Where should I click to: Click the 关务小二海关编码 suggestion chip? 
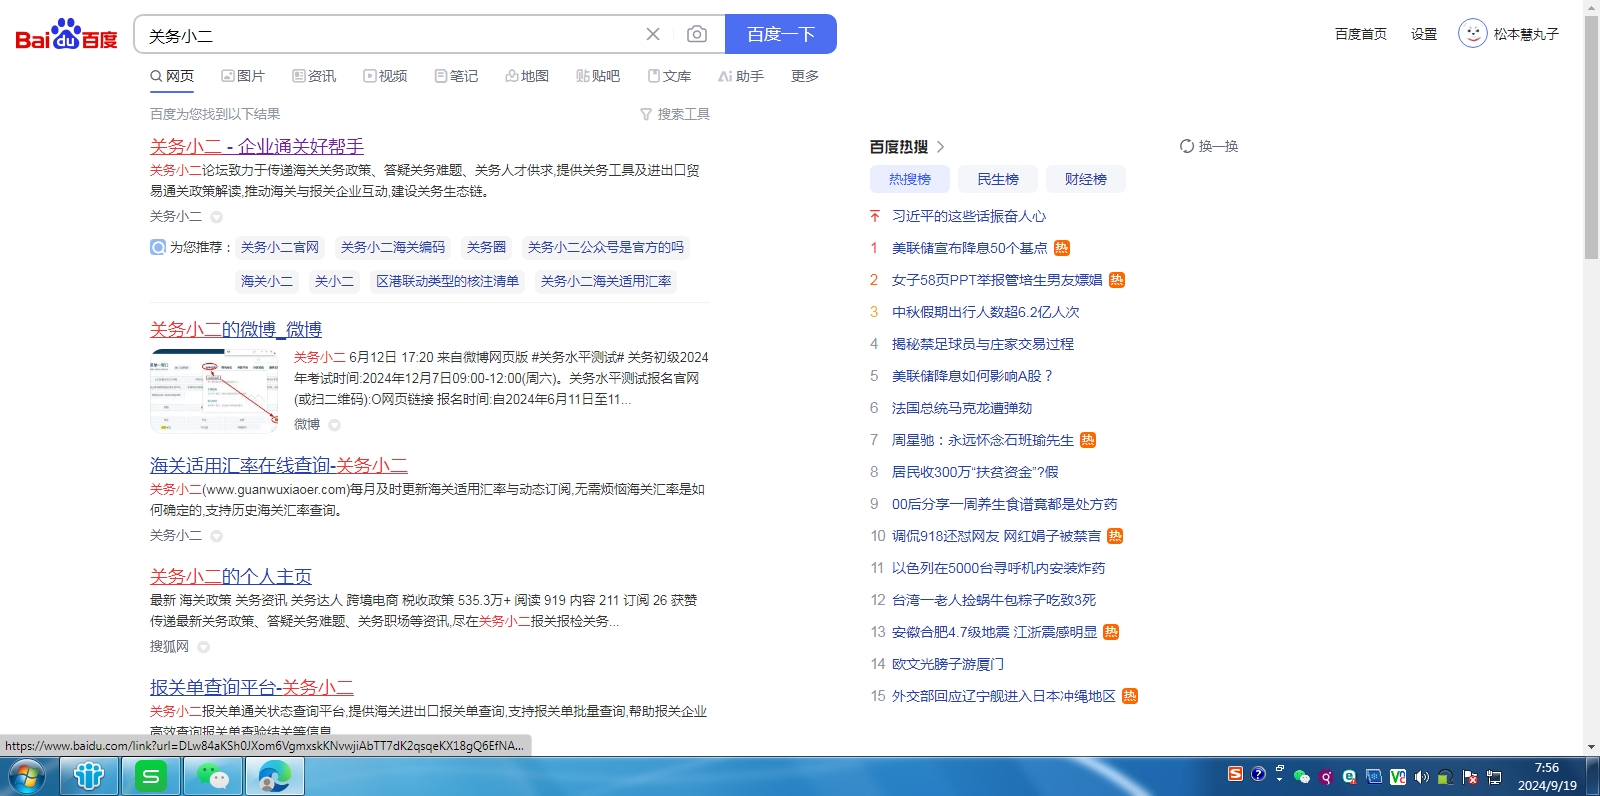[393, 247]
